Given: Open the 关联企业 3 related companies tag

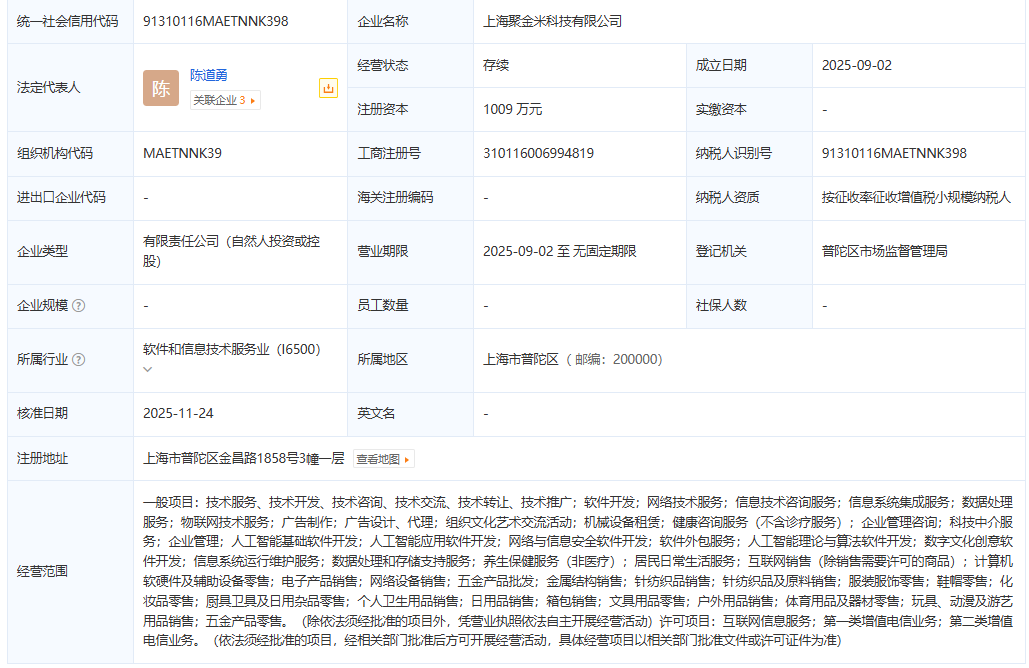Looking at the screenshot, I should 225,100.
